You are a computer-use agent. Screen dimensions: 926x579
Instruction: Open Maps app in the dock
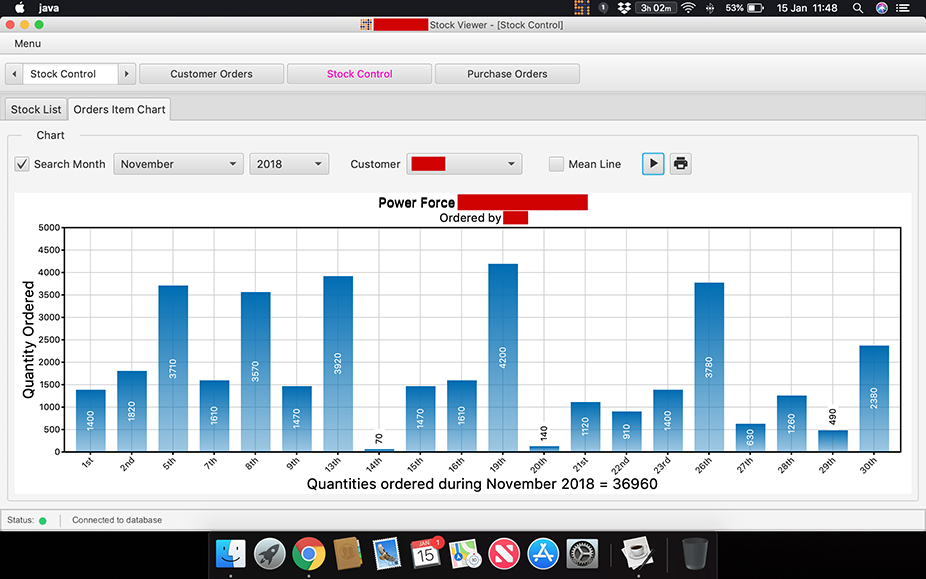(x=464, y=554)
